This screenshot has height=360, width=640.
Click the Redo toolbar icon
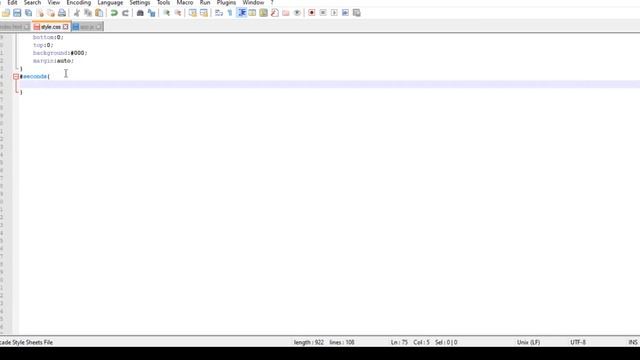pyautogui.click(x=125, y=13)
